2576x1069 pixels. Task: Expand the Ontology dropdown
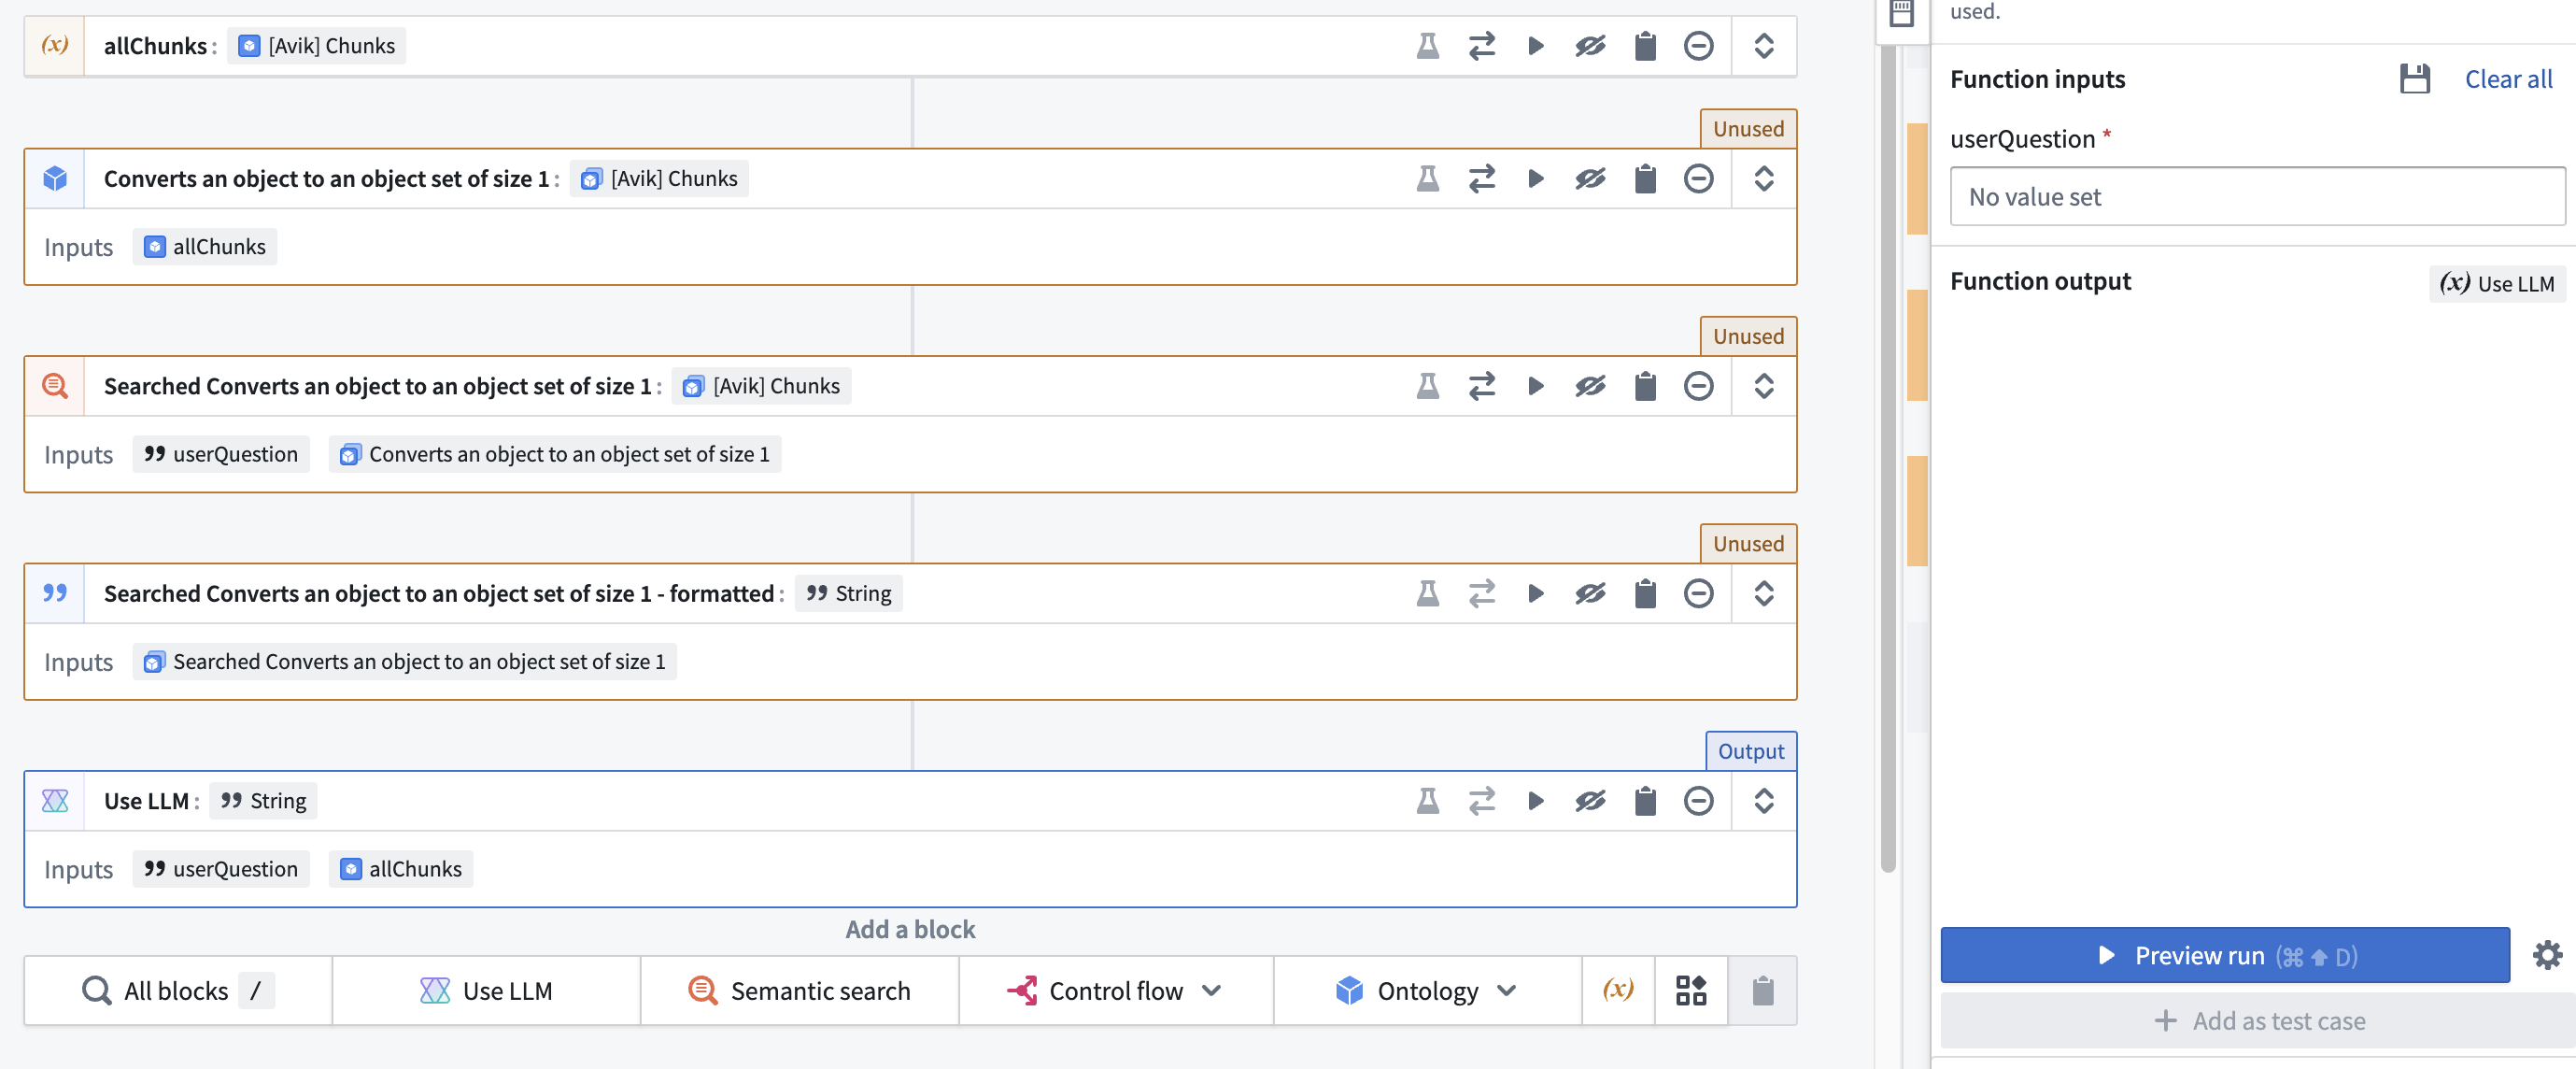tap(1426, 991)
